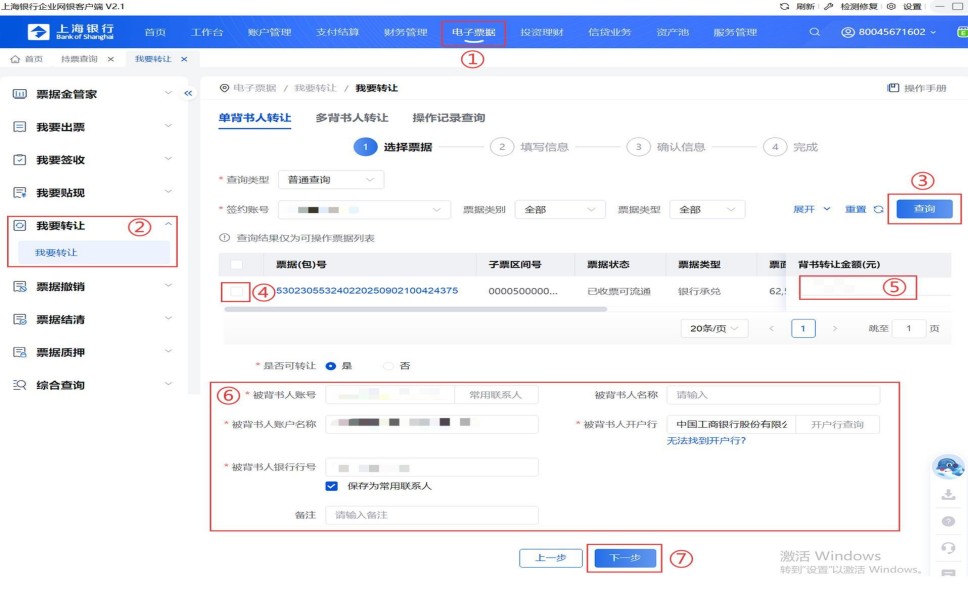
Task: Uncheck 保存为常用联系人 checkbox
Action: pyautogui.click(x=332, y=486)
